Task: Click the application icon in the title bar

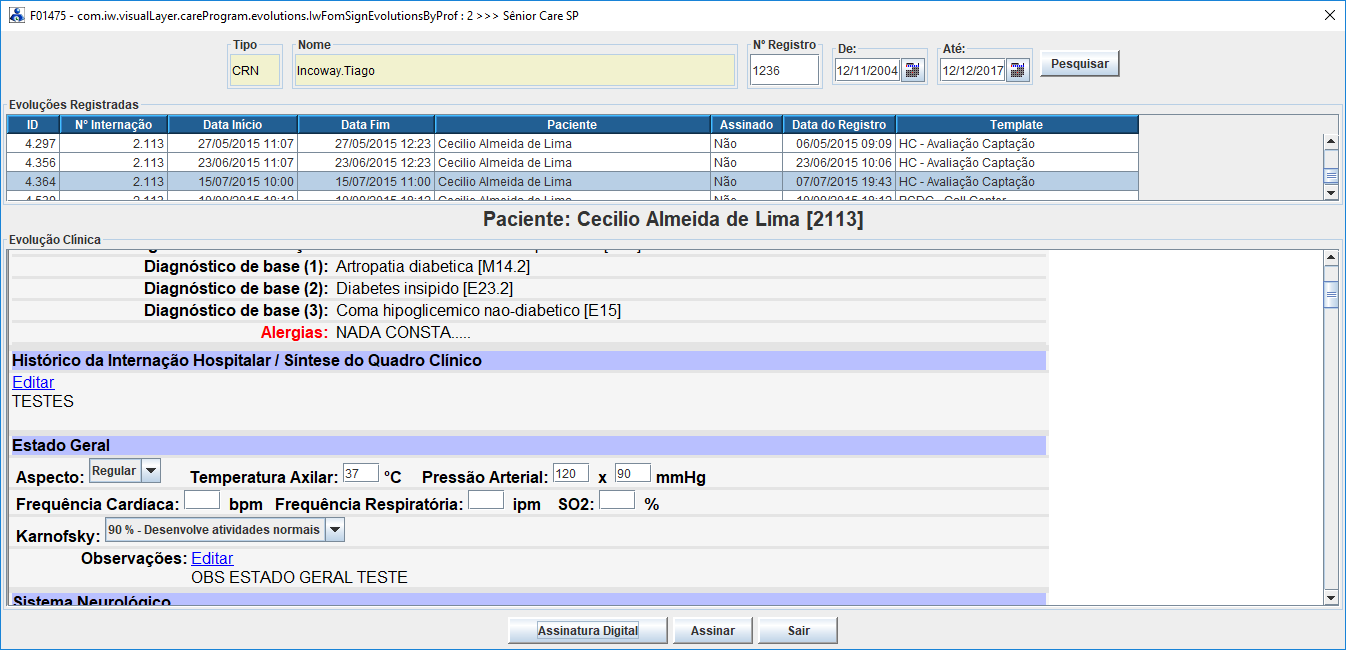Action: 15,15
